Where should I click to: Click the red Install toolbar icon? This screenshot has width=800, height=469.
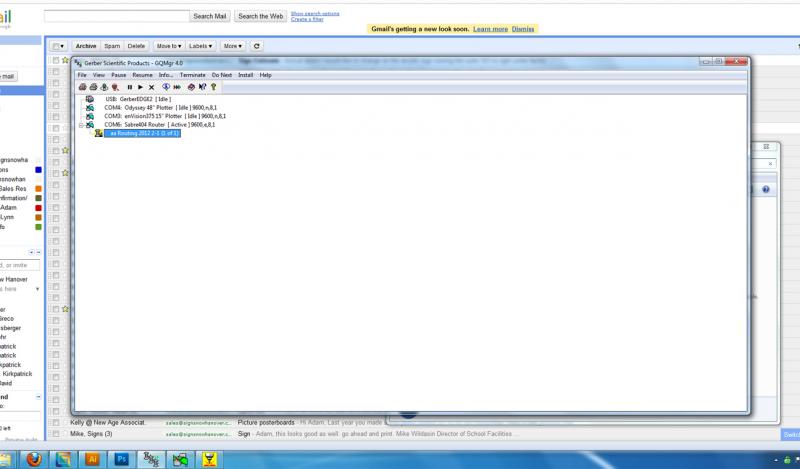[191, 87]
